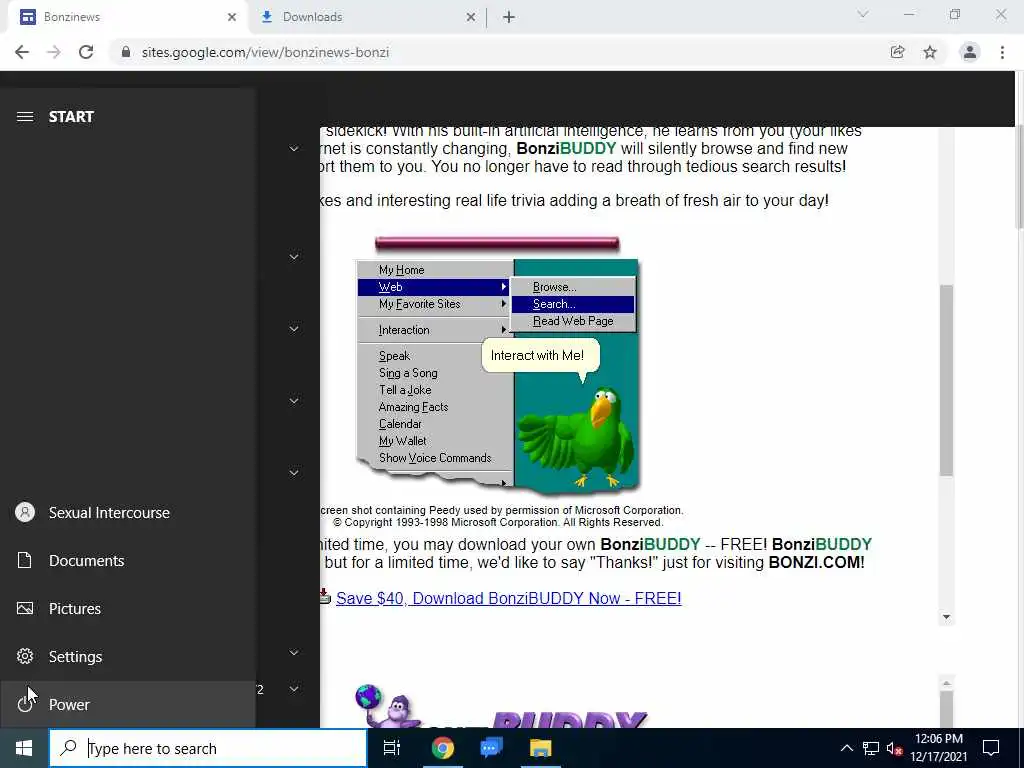The height and width of the screenshot is (768, 1024).
Task: Go forward in browser history
Action: pos(54,52)
